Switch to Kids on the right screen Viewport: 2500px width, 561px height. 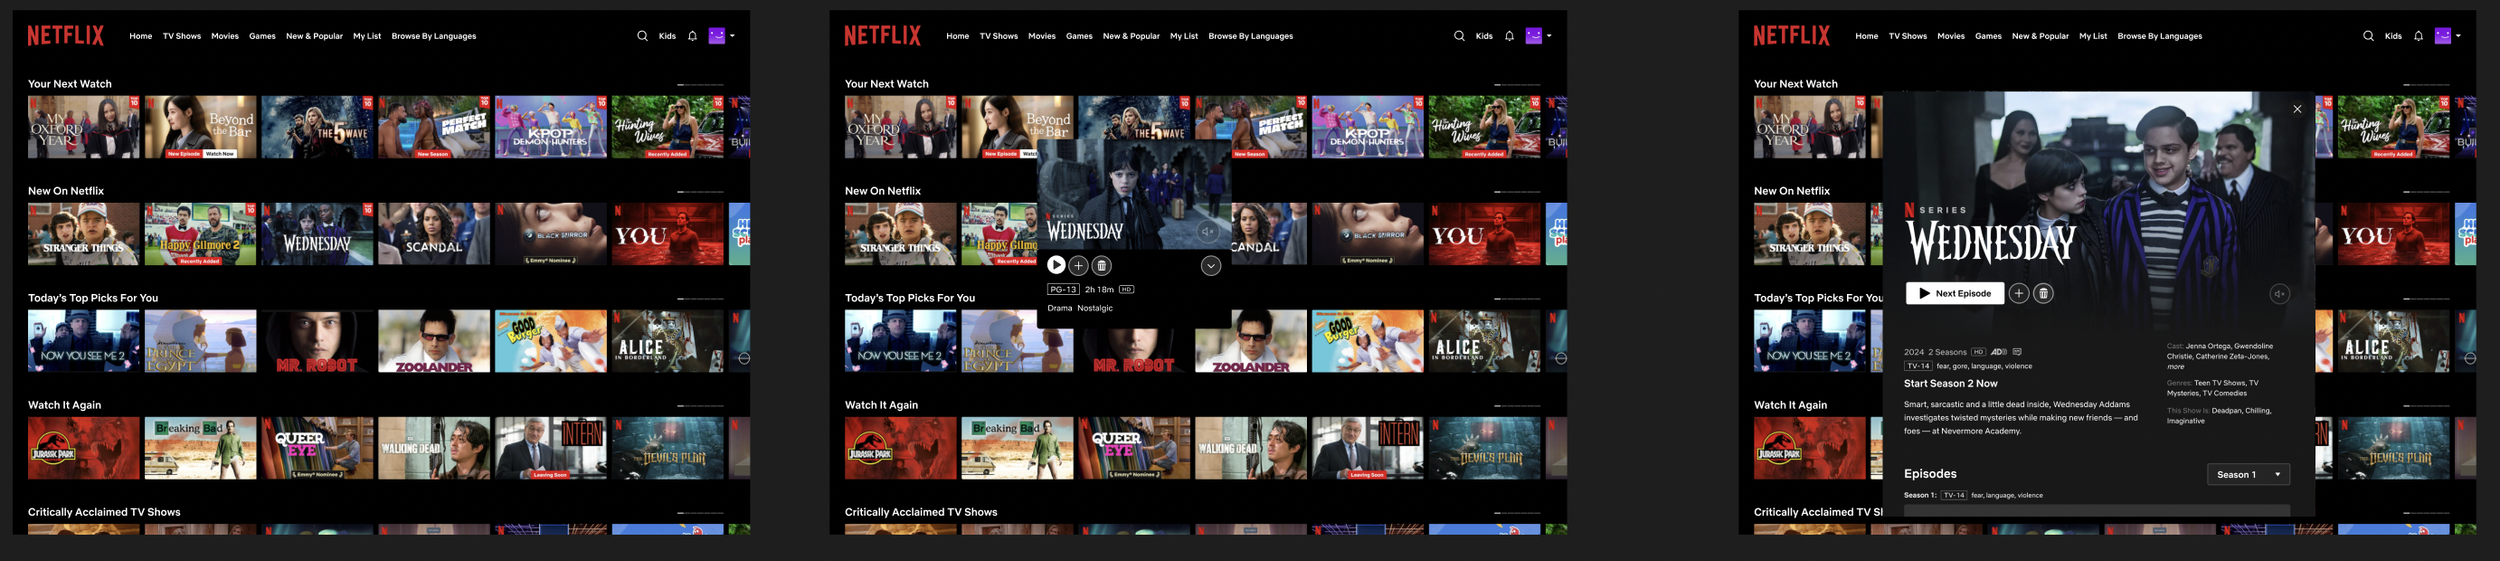pos(2393,36)
